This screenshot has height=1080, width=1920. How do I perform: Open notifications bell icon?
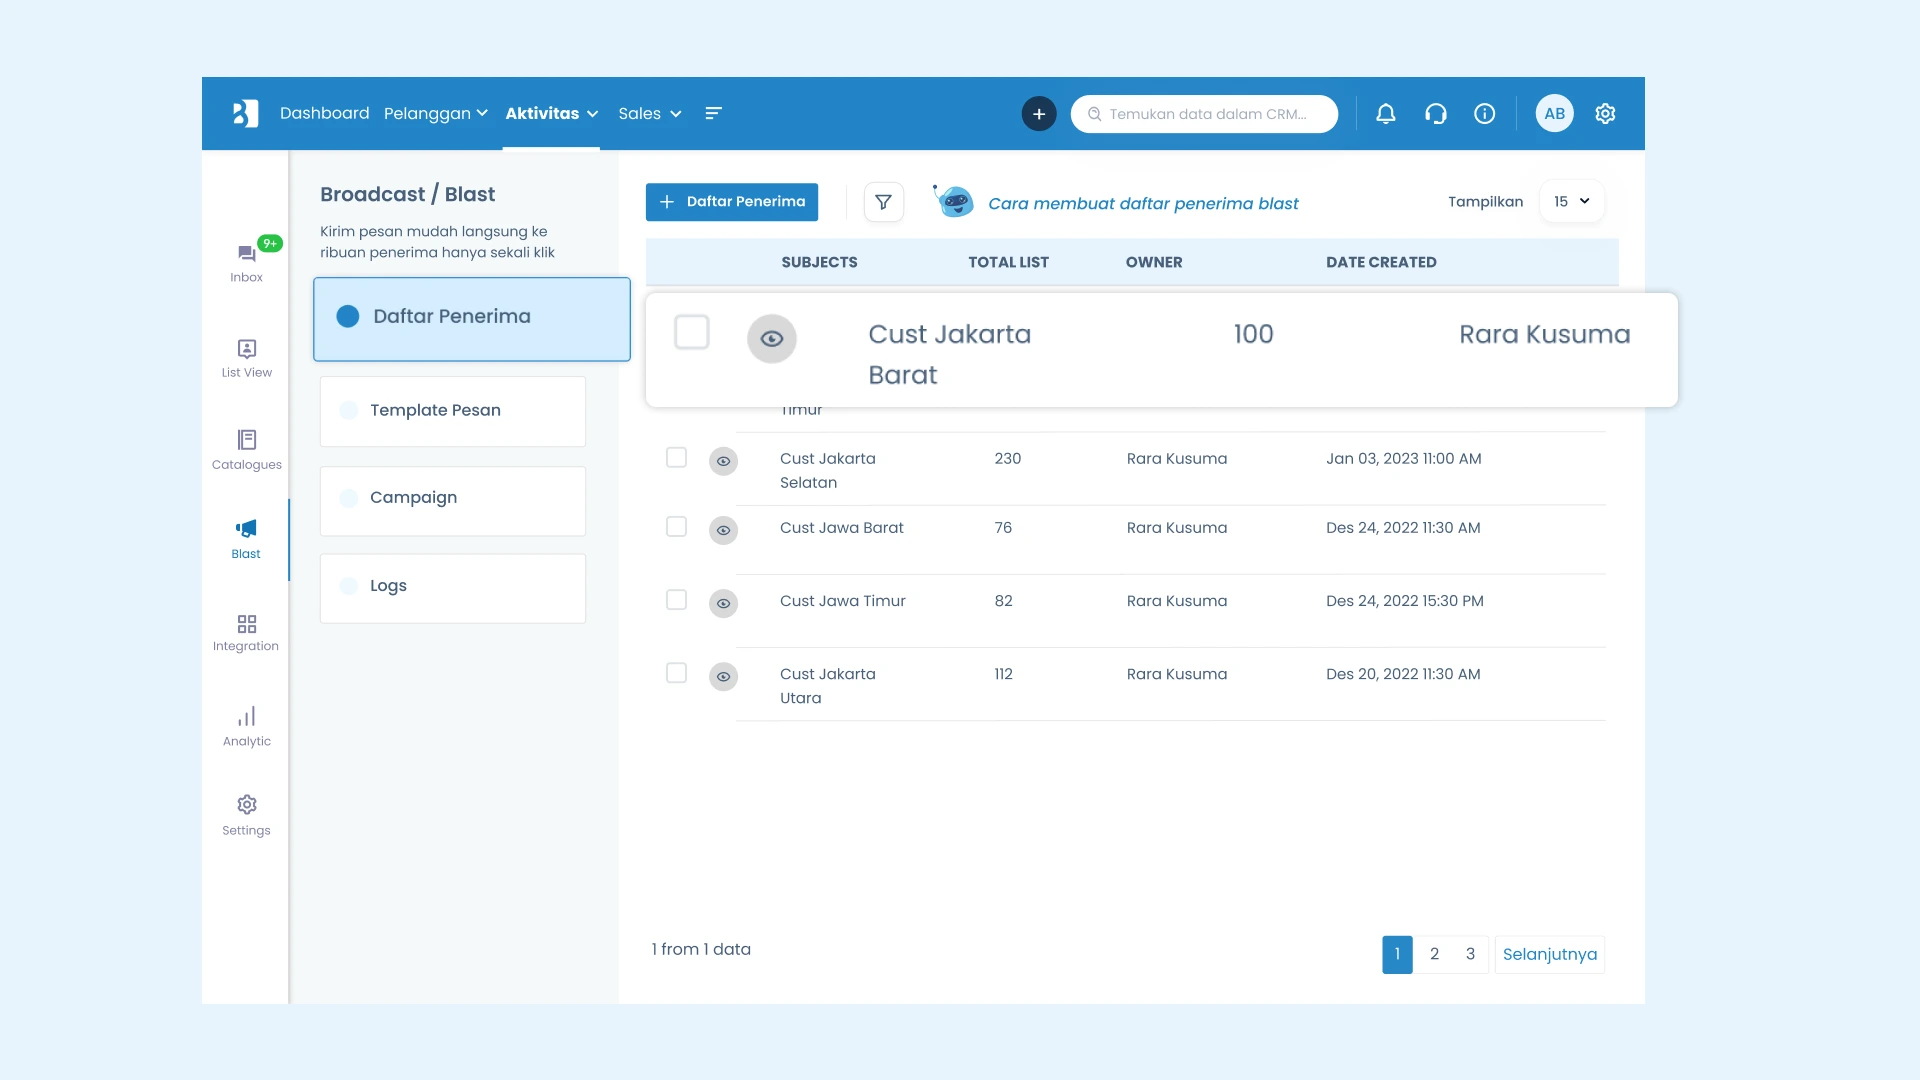[x=1385, y=114]
